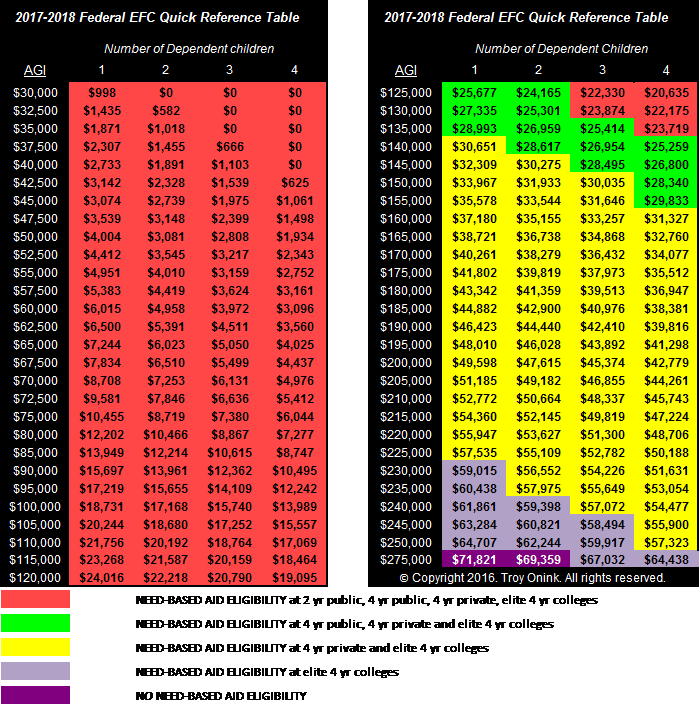This screenshot has height=705, width=700.
Task: Select the $24,016 cell
Action: (x=102, y=578)
